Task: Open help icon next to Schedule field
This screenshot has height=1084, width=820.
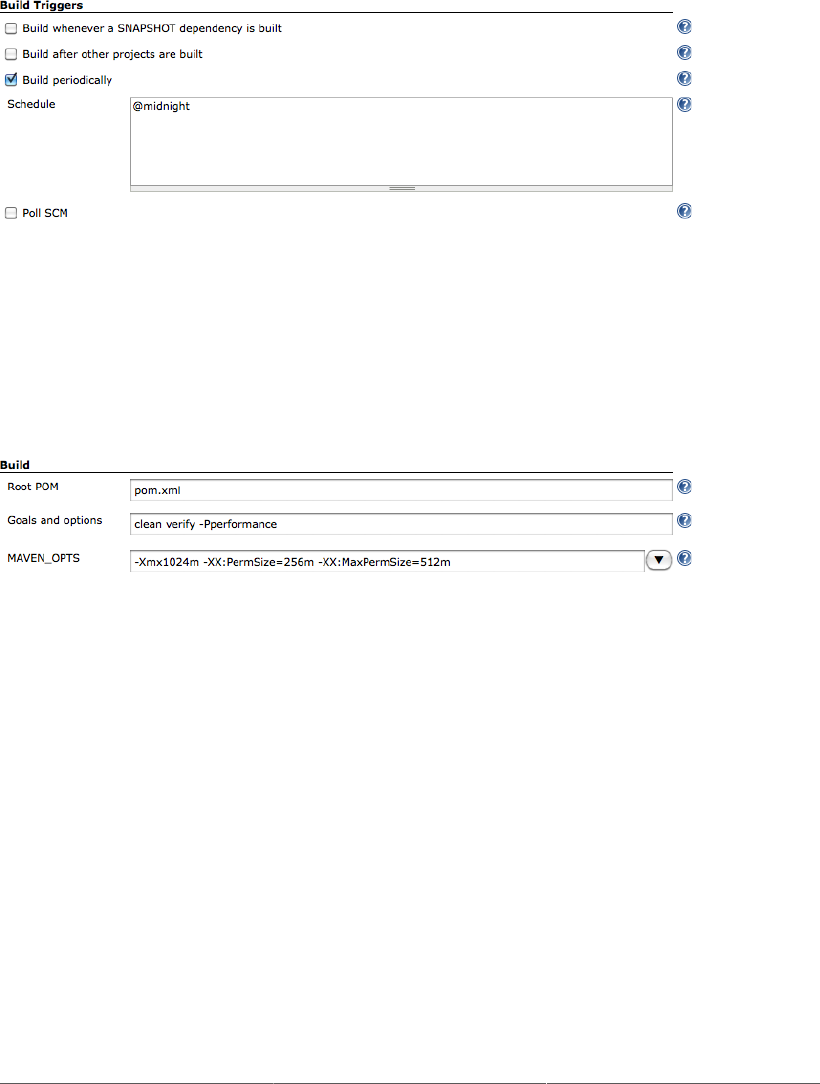Action: pyautogui.click(x=684, y=104)
